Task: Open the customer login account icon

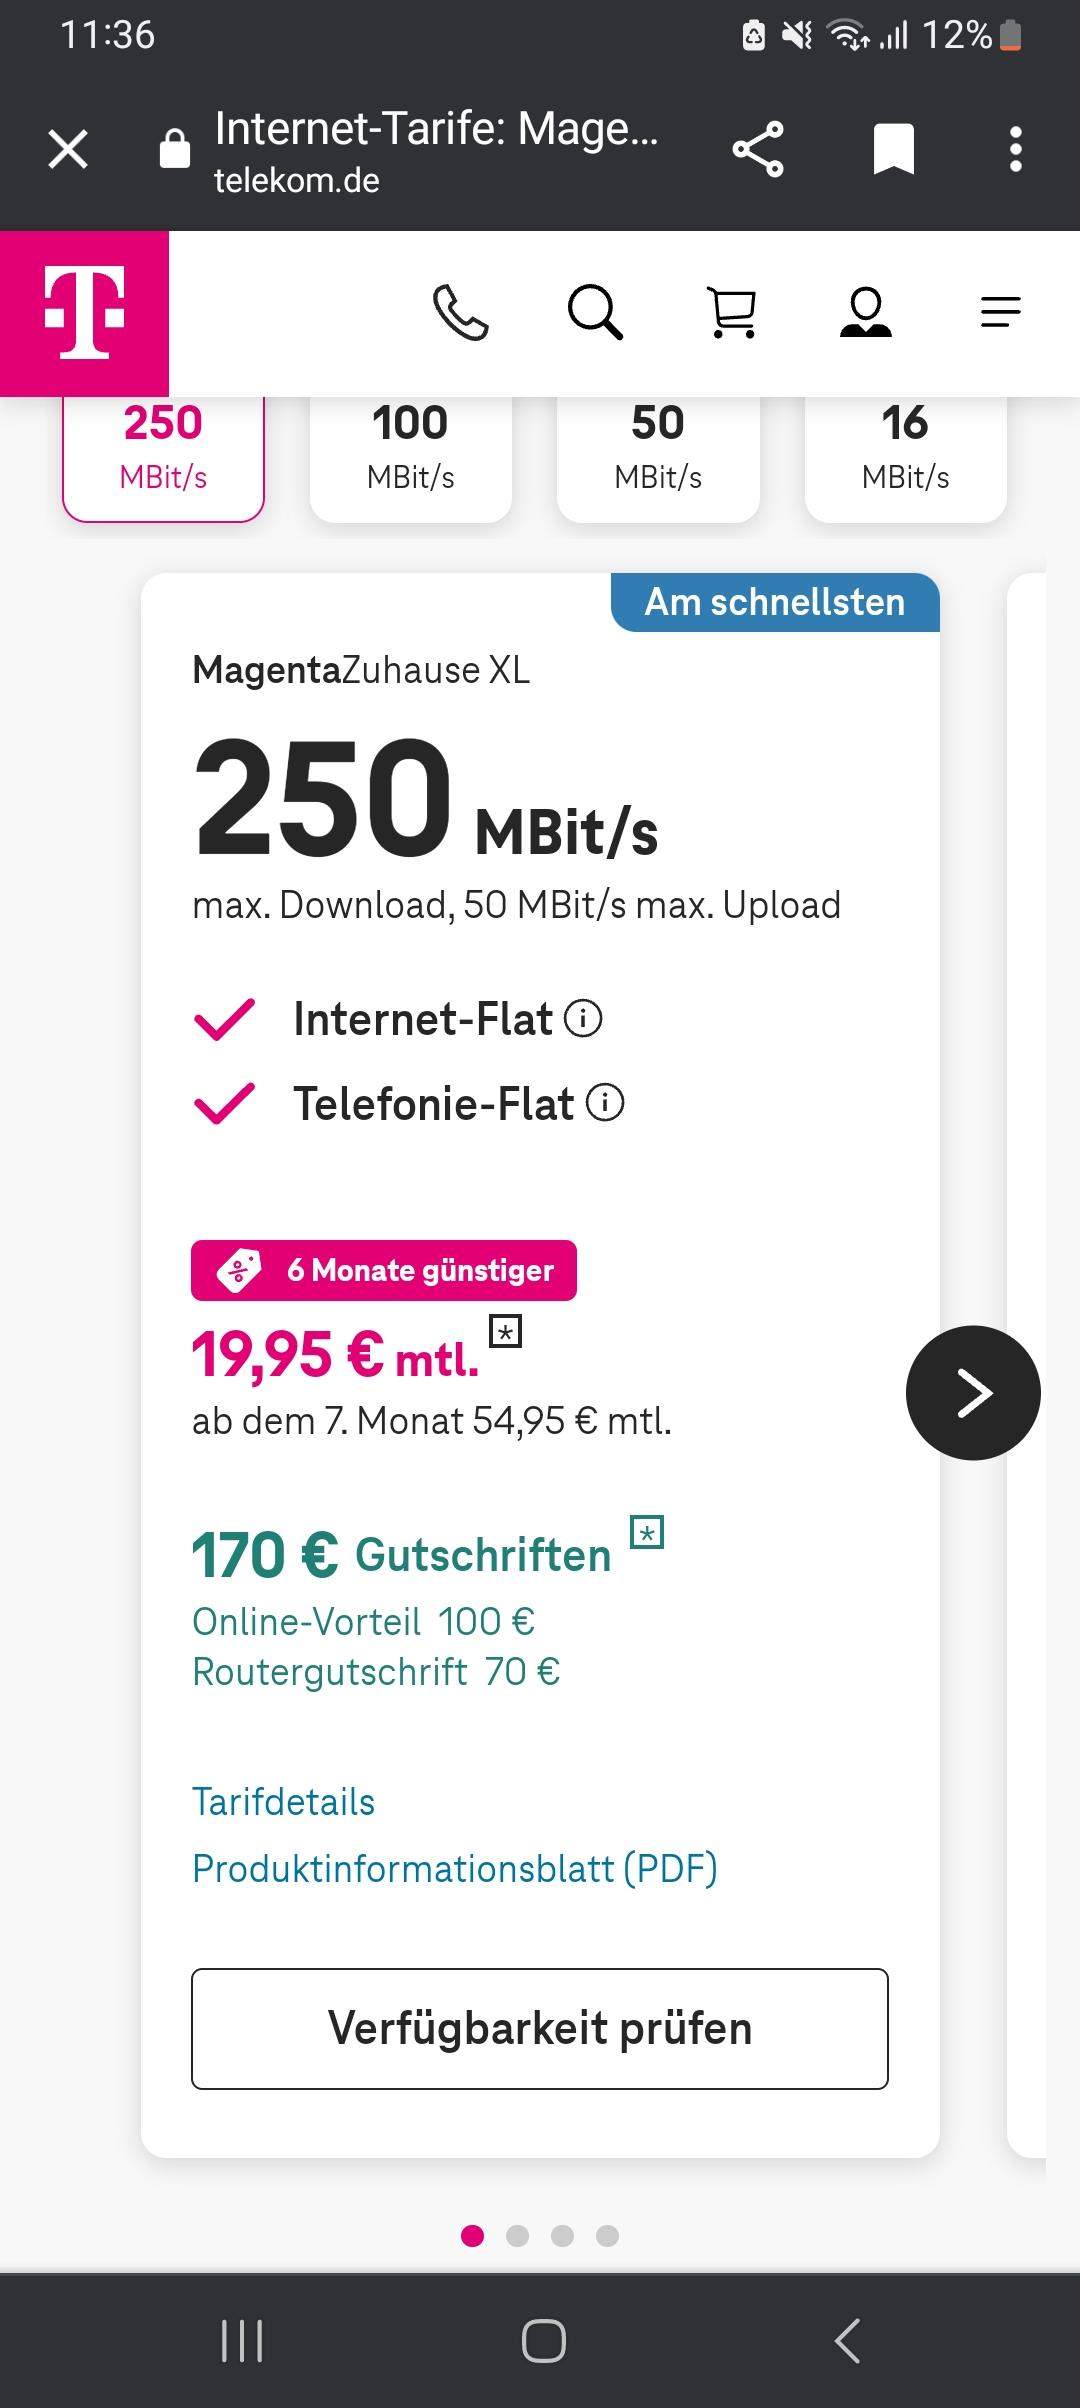Action: (x=866, y=313)
